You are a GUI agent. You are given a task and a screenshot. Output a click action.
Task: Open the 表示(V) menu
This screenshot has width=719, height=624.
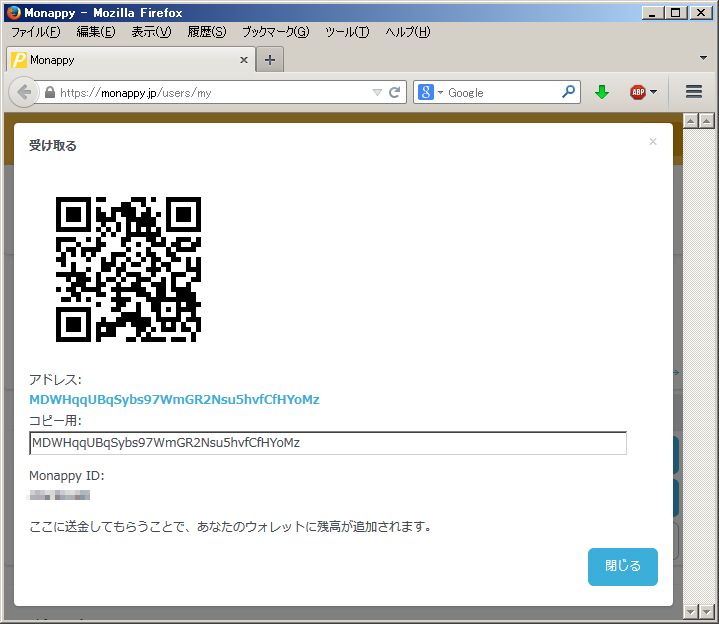tap(151, 32)
